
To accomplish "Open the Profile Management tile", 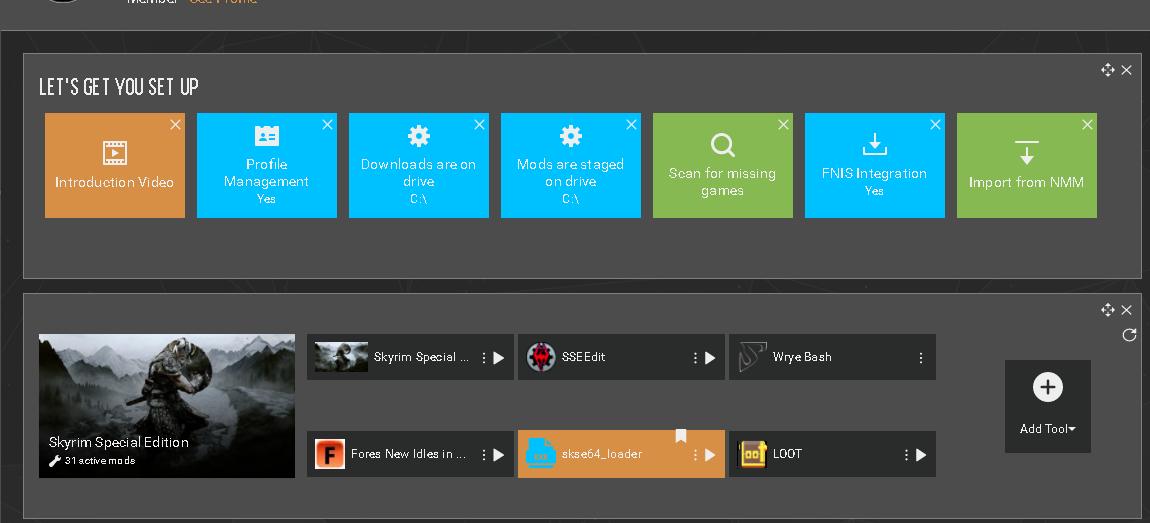I will [x=266, y=165].
